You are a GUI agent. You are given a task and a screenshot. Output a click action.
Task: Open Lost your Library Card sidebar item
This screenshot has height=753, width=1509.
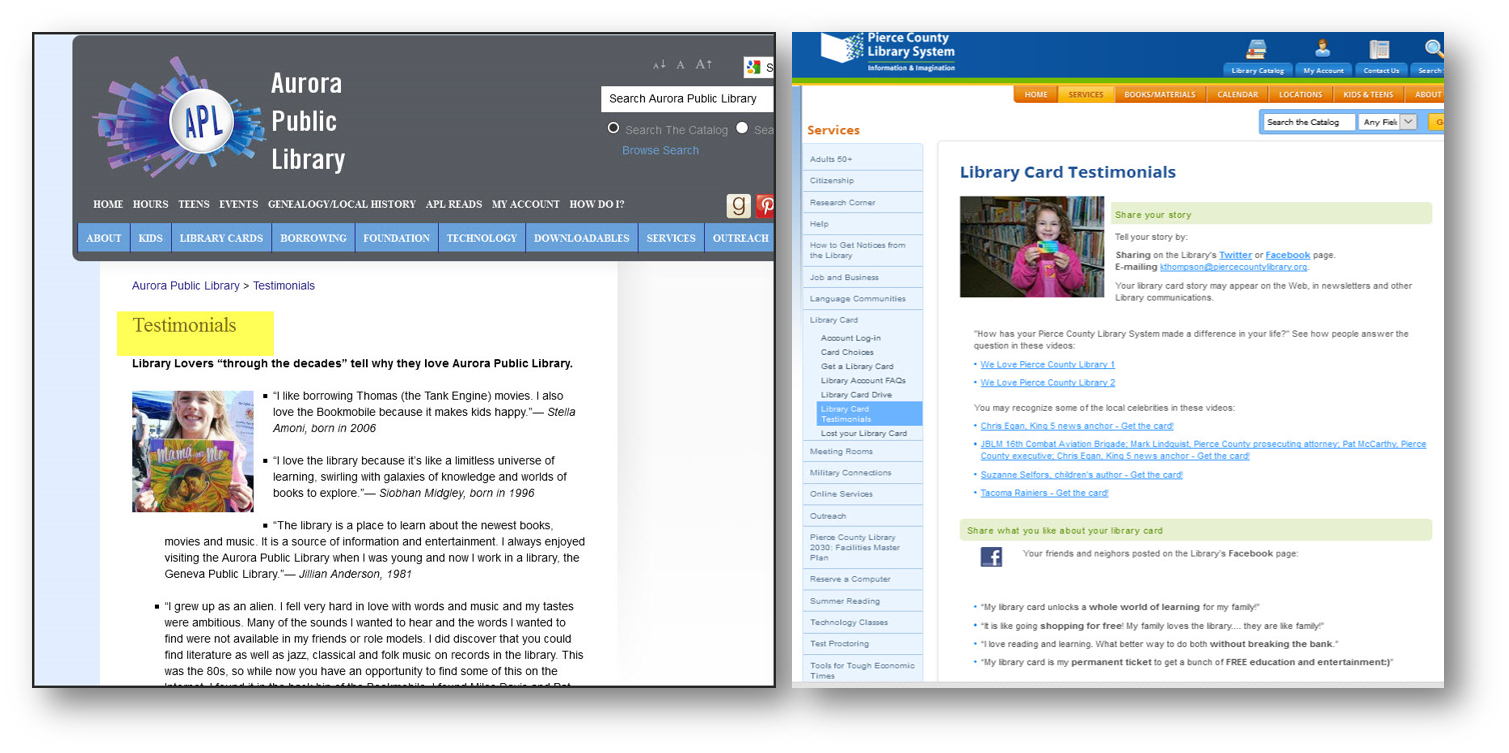pyautogui.click(x=864, y=433)
